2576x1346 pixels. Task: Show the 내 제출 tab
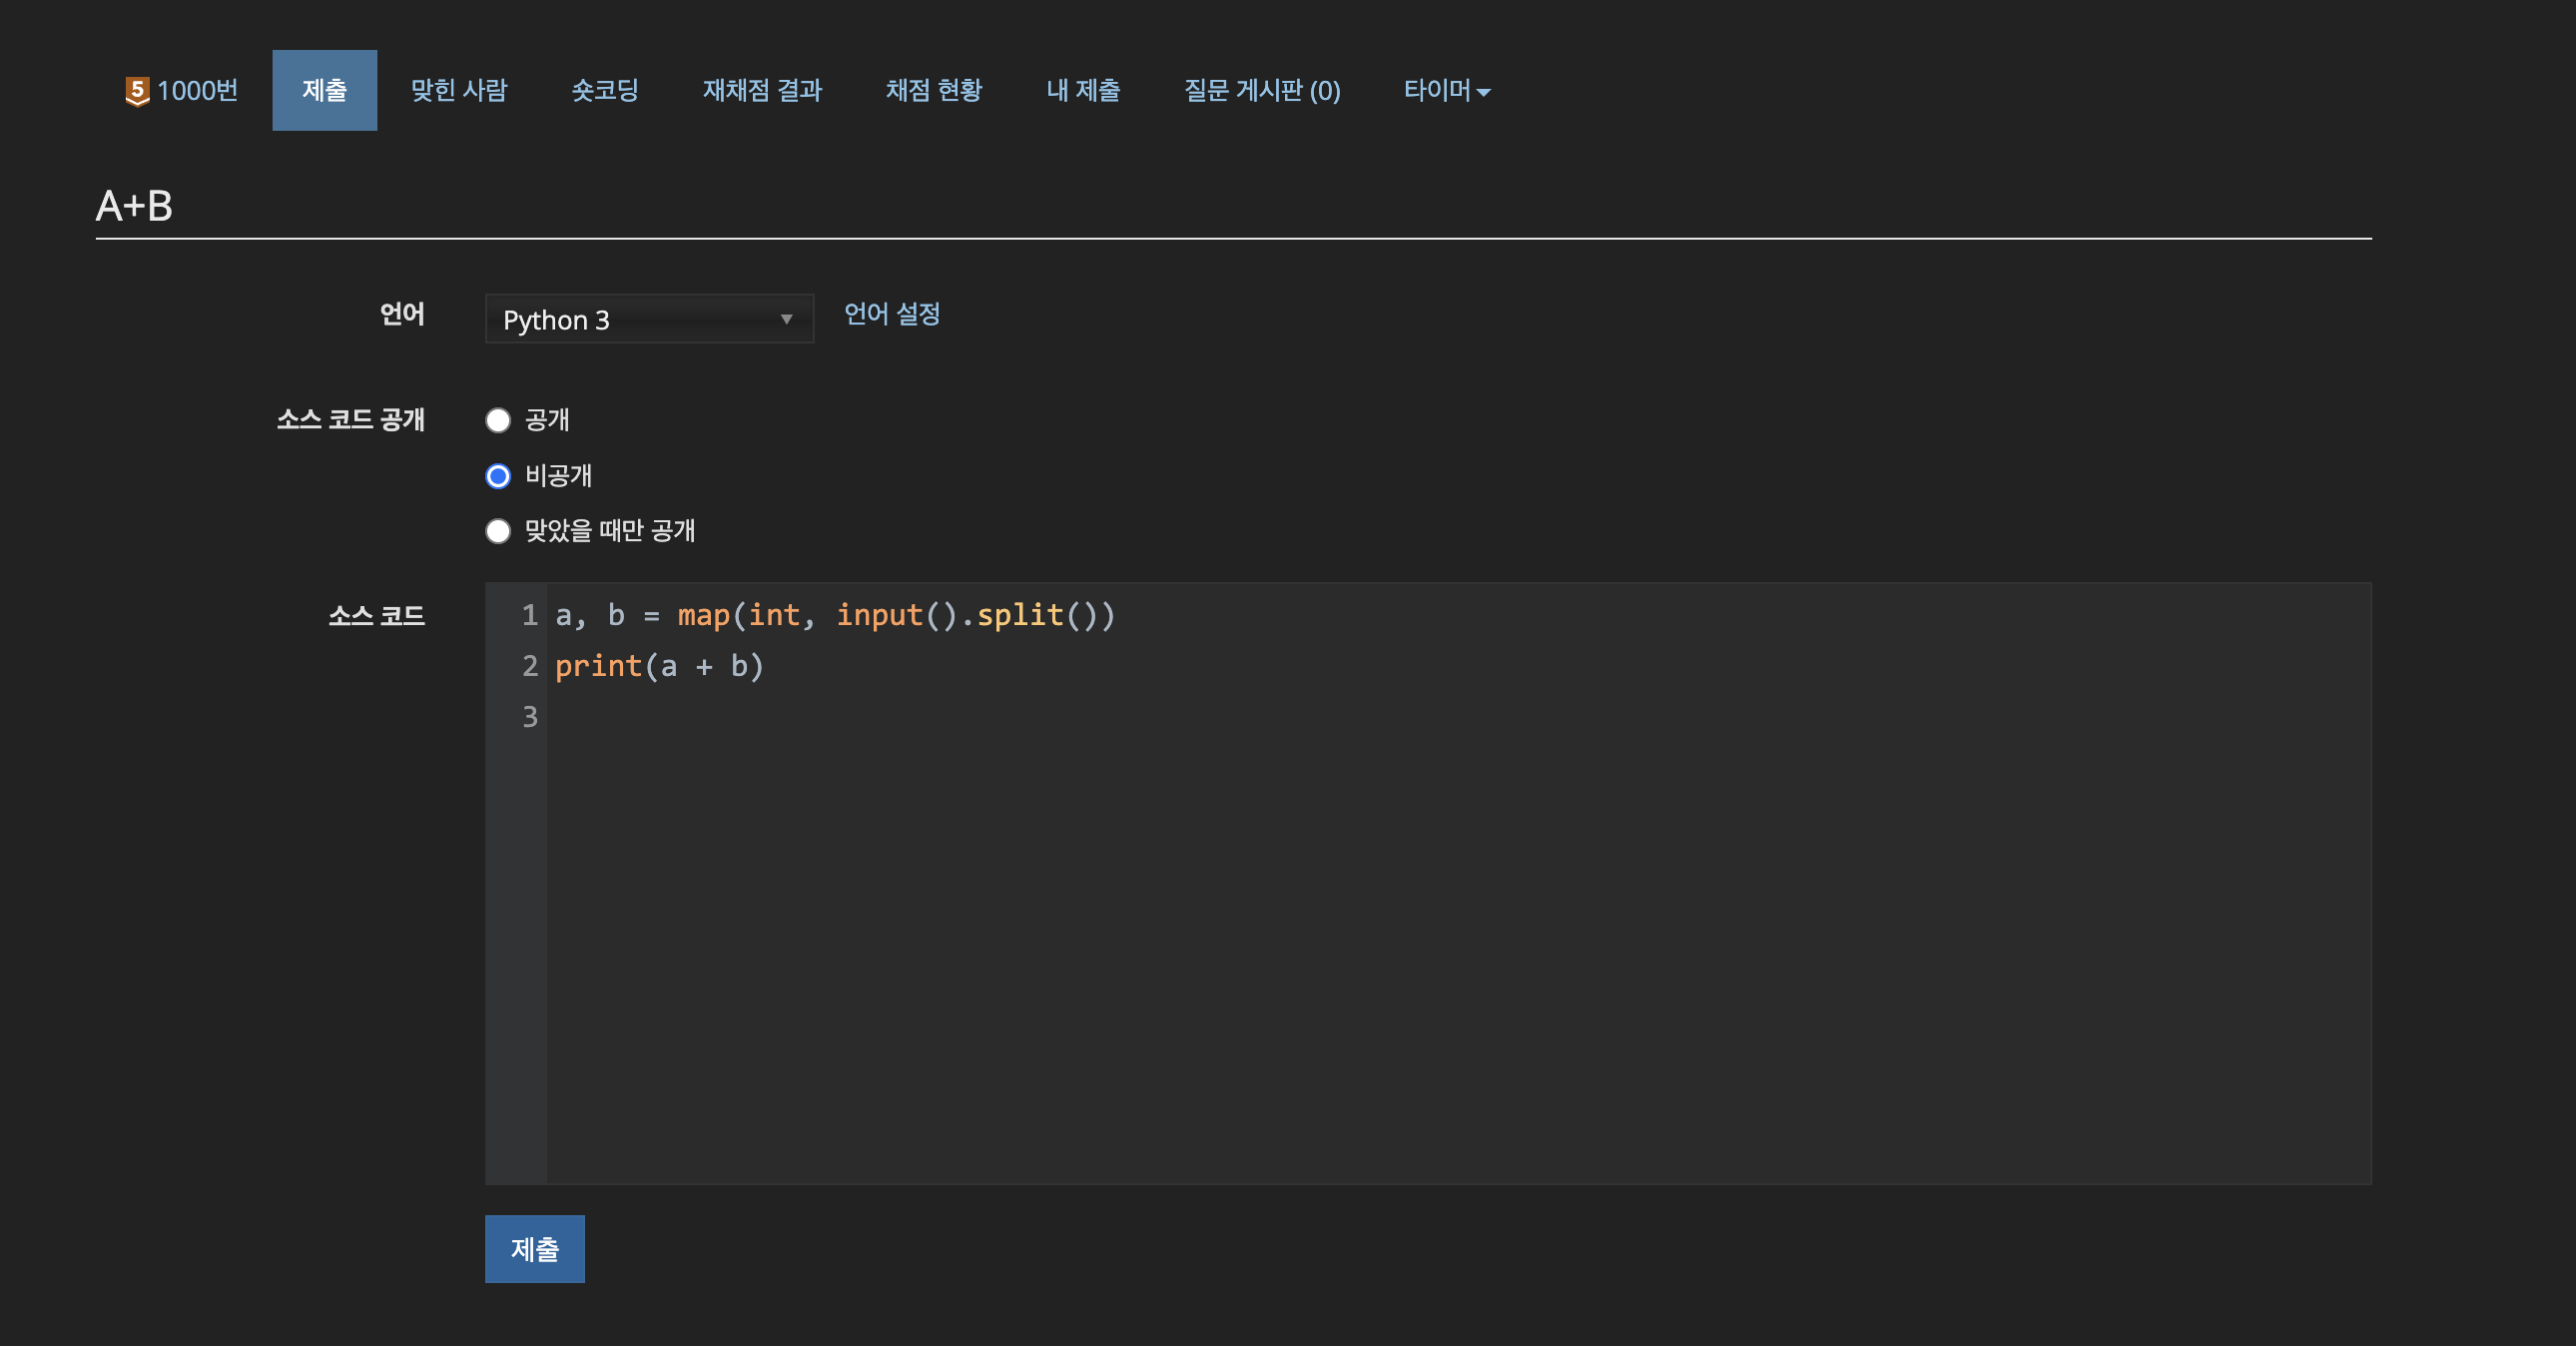coord(1082,91)
